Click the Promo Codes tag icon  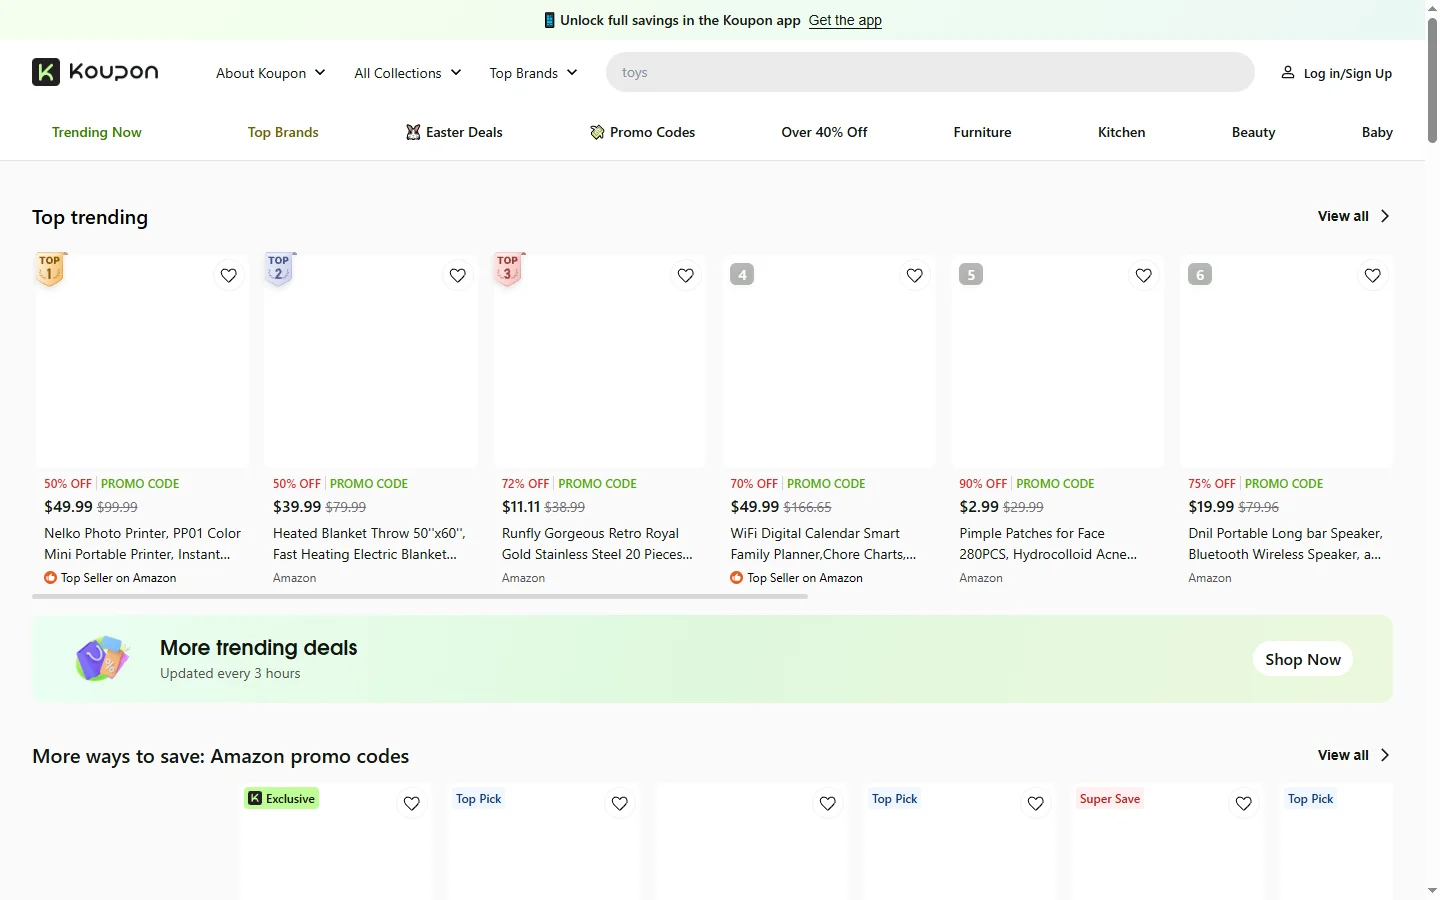pyautogui.click(x=597, y=132)
